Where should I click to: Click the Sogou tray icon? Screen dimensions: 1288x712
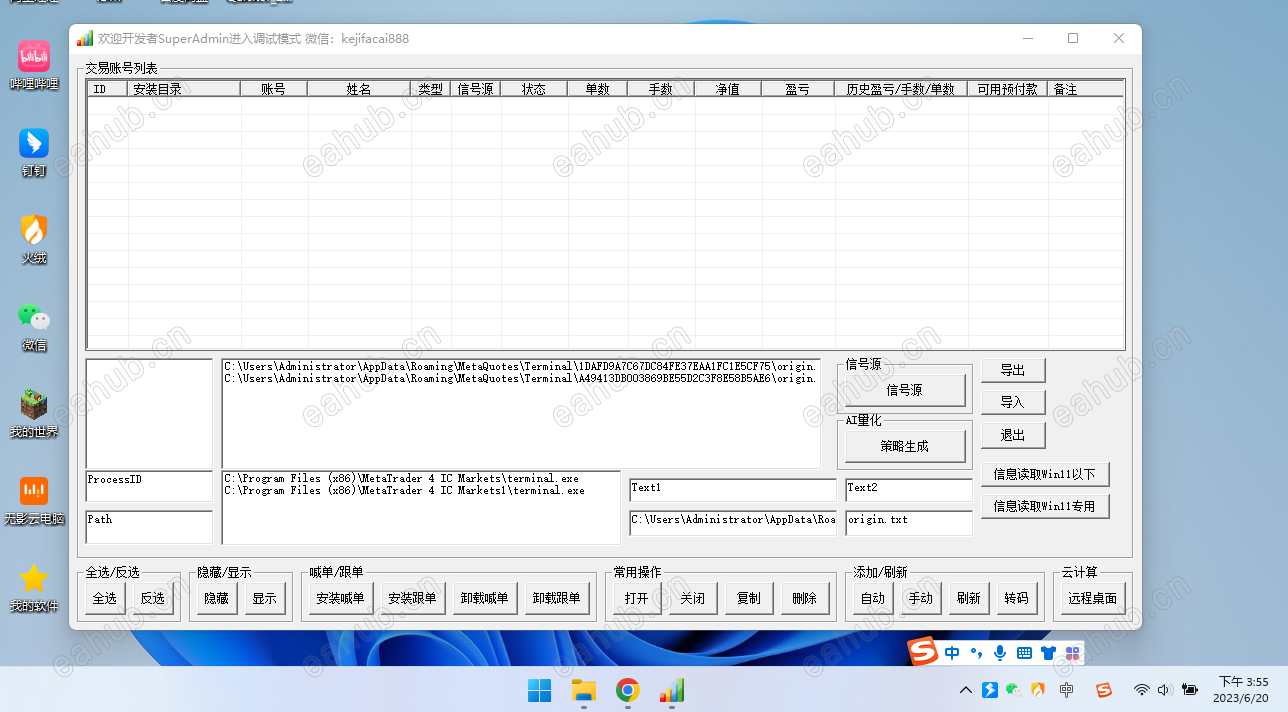click(x=1104, y=690)
